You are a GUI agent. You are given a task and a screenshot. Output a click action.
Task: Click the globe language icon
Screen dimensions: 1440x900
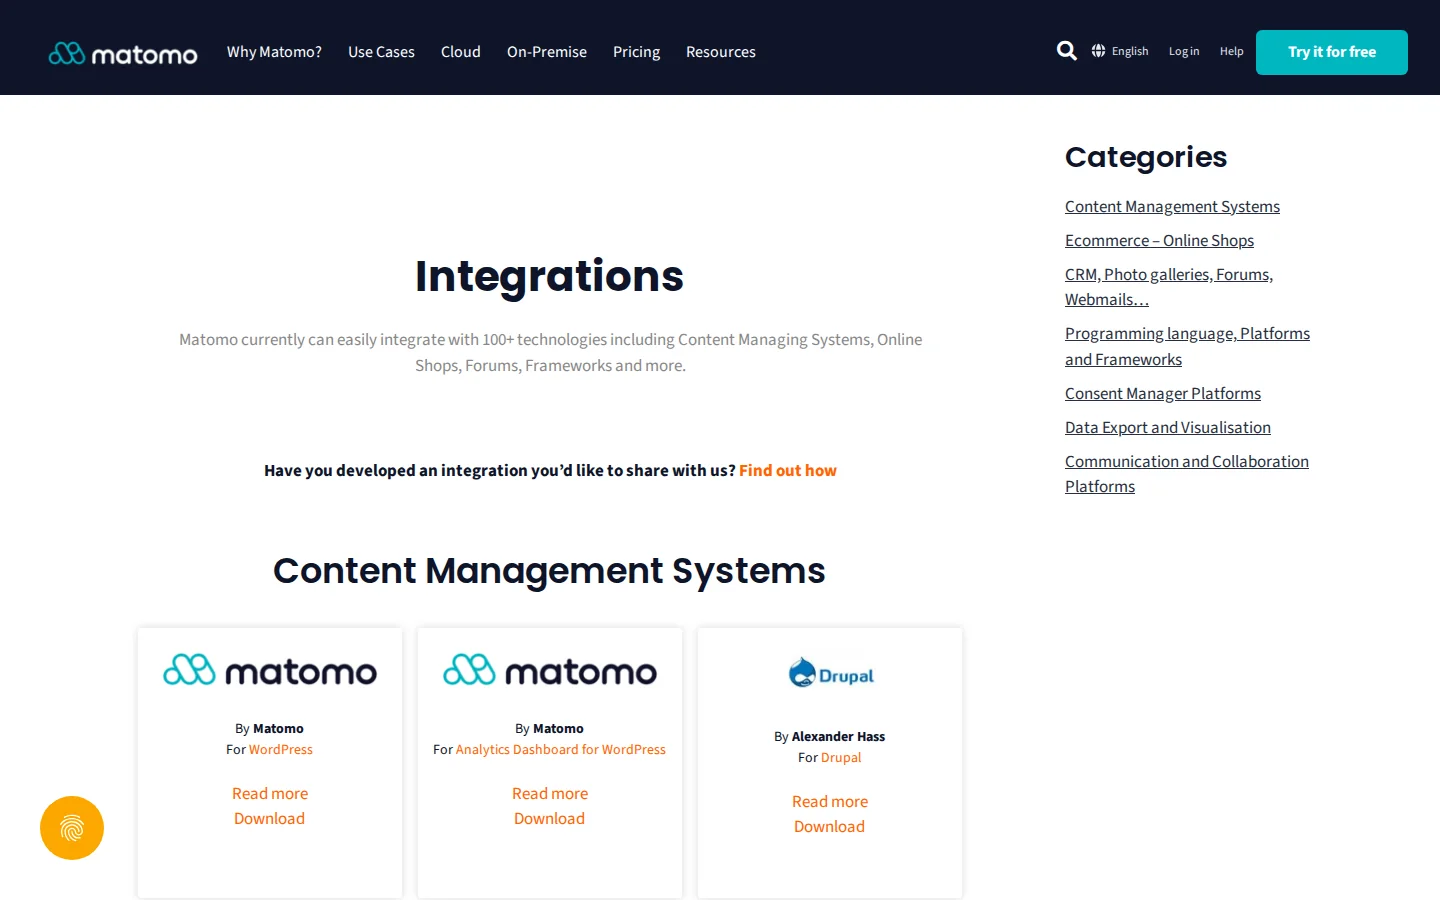[x=1098, y=51]
